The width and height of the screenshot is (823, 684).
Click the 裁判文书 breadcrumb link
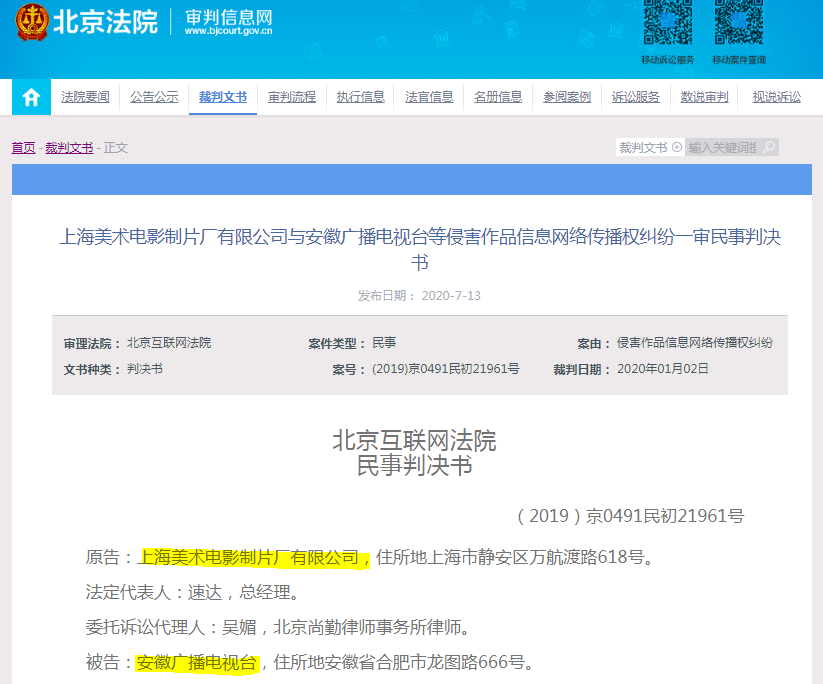click(x=69, y=148)
